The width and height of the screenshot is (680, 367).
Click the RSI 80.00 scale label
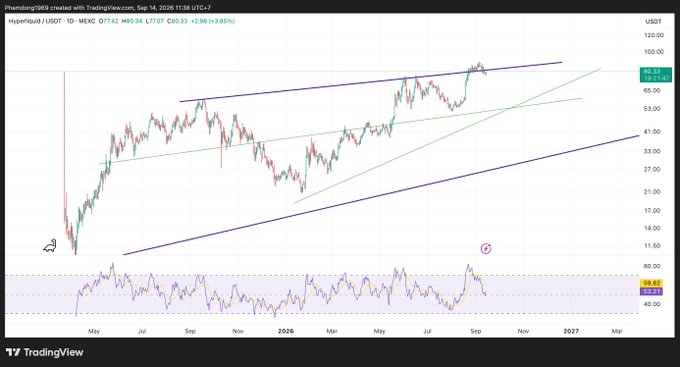pos(652,266)
